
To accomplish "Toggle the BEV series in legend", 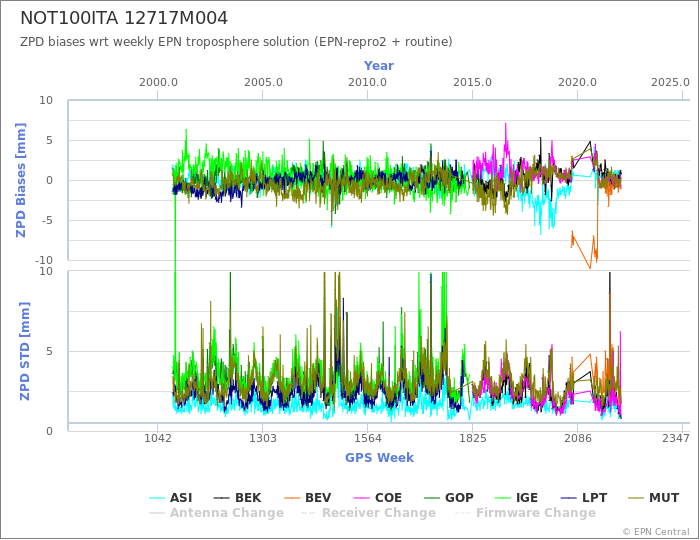I will click(x=308, y=498).
